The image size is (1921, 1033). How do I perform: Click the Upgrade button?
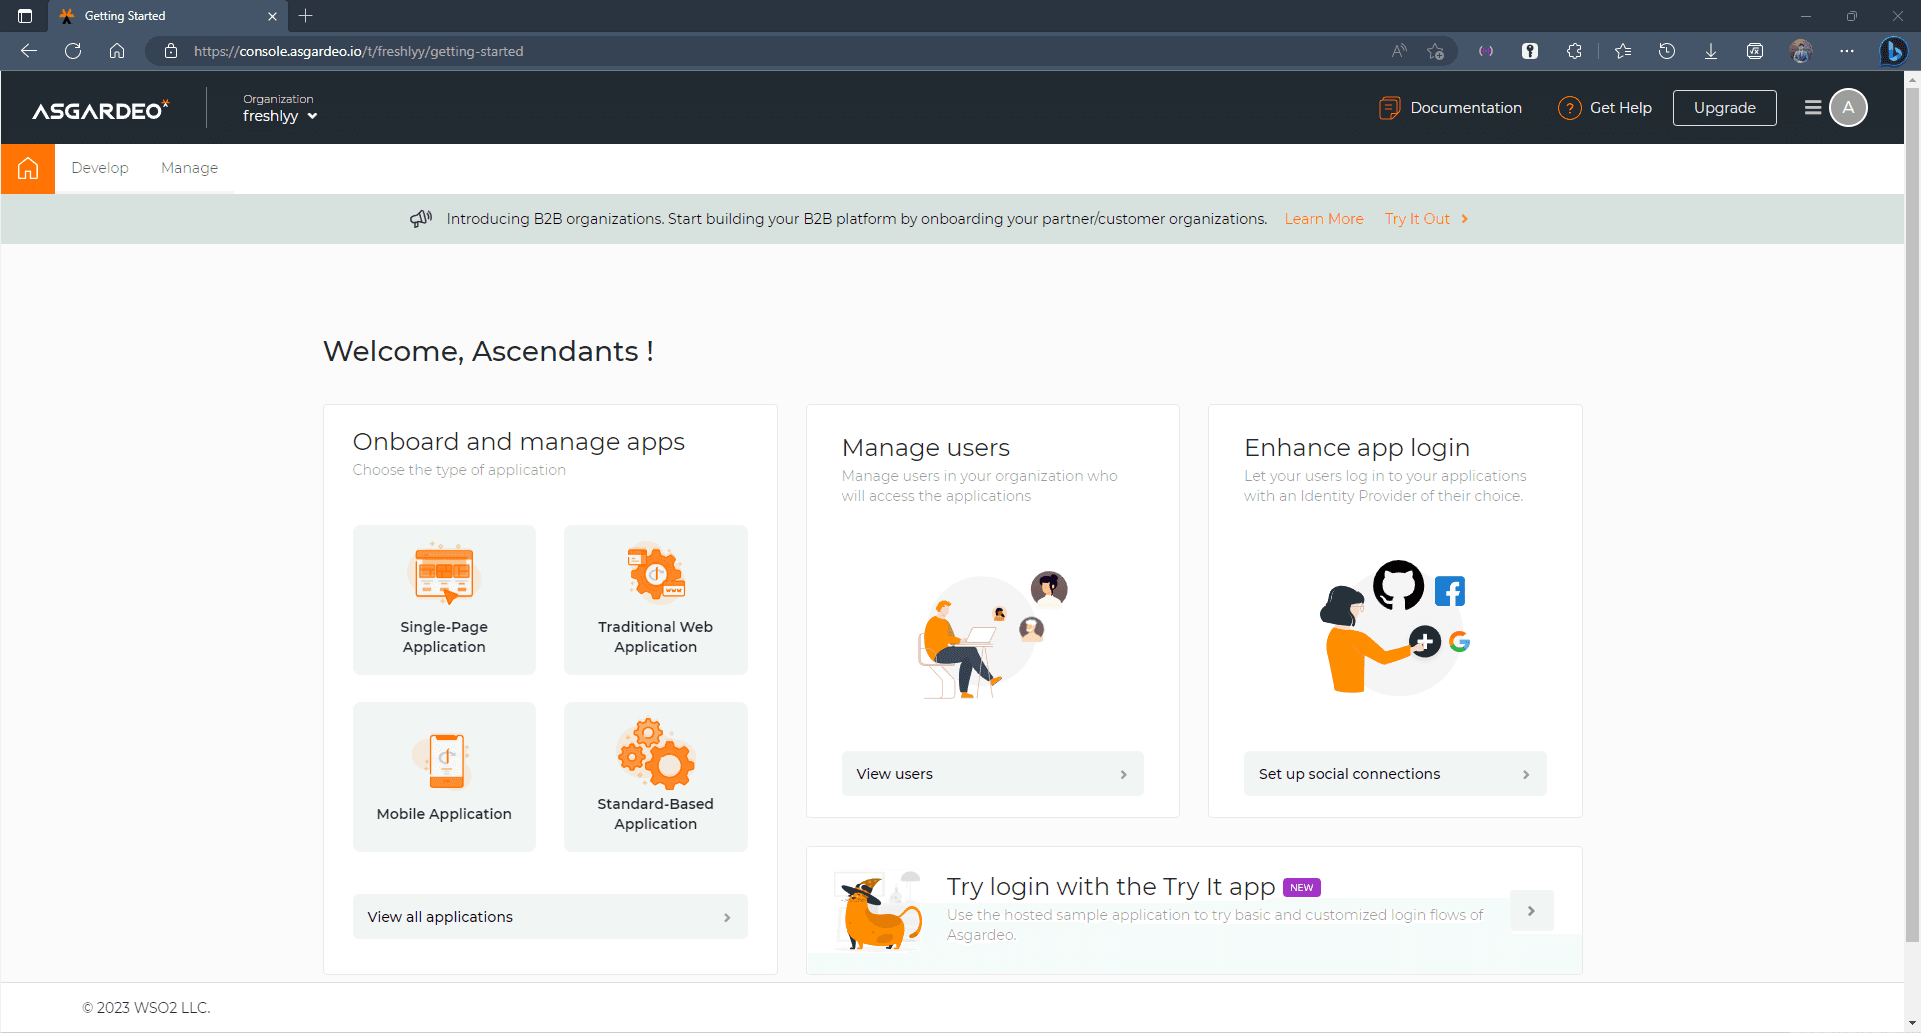tap(1724, 108)
